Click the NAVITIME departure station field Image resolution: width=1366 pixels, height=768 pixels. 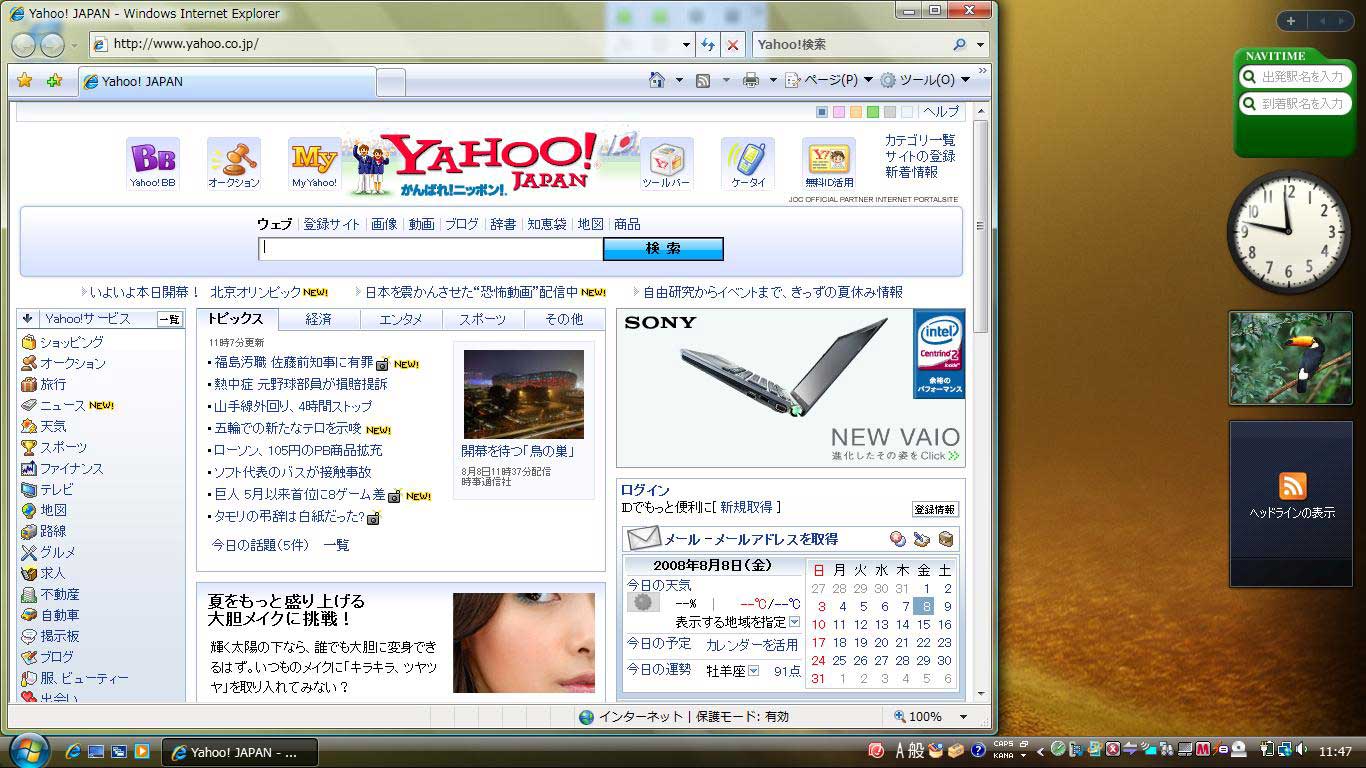[1295, 77]
